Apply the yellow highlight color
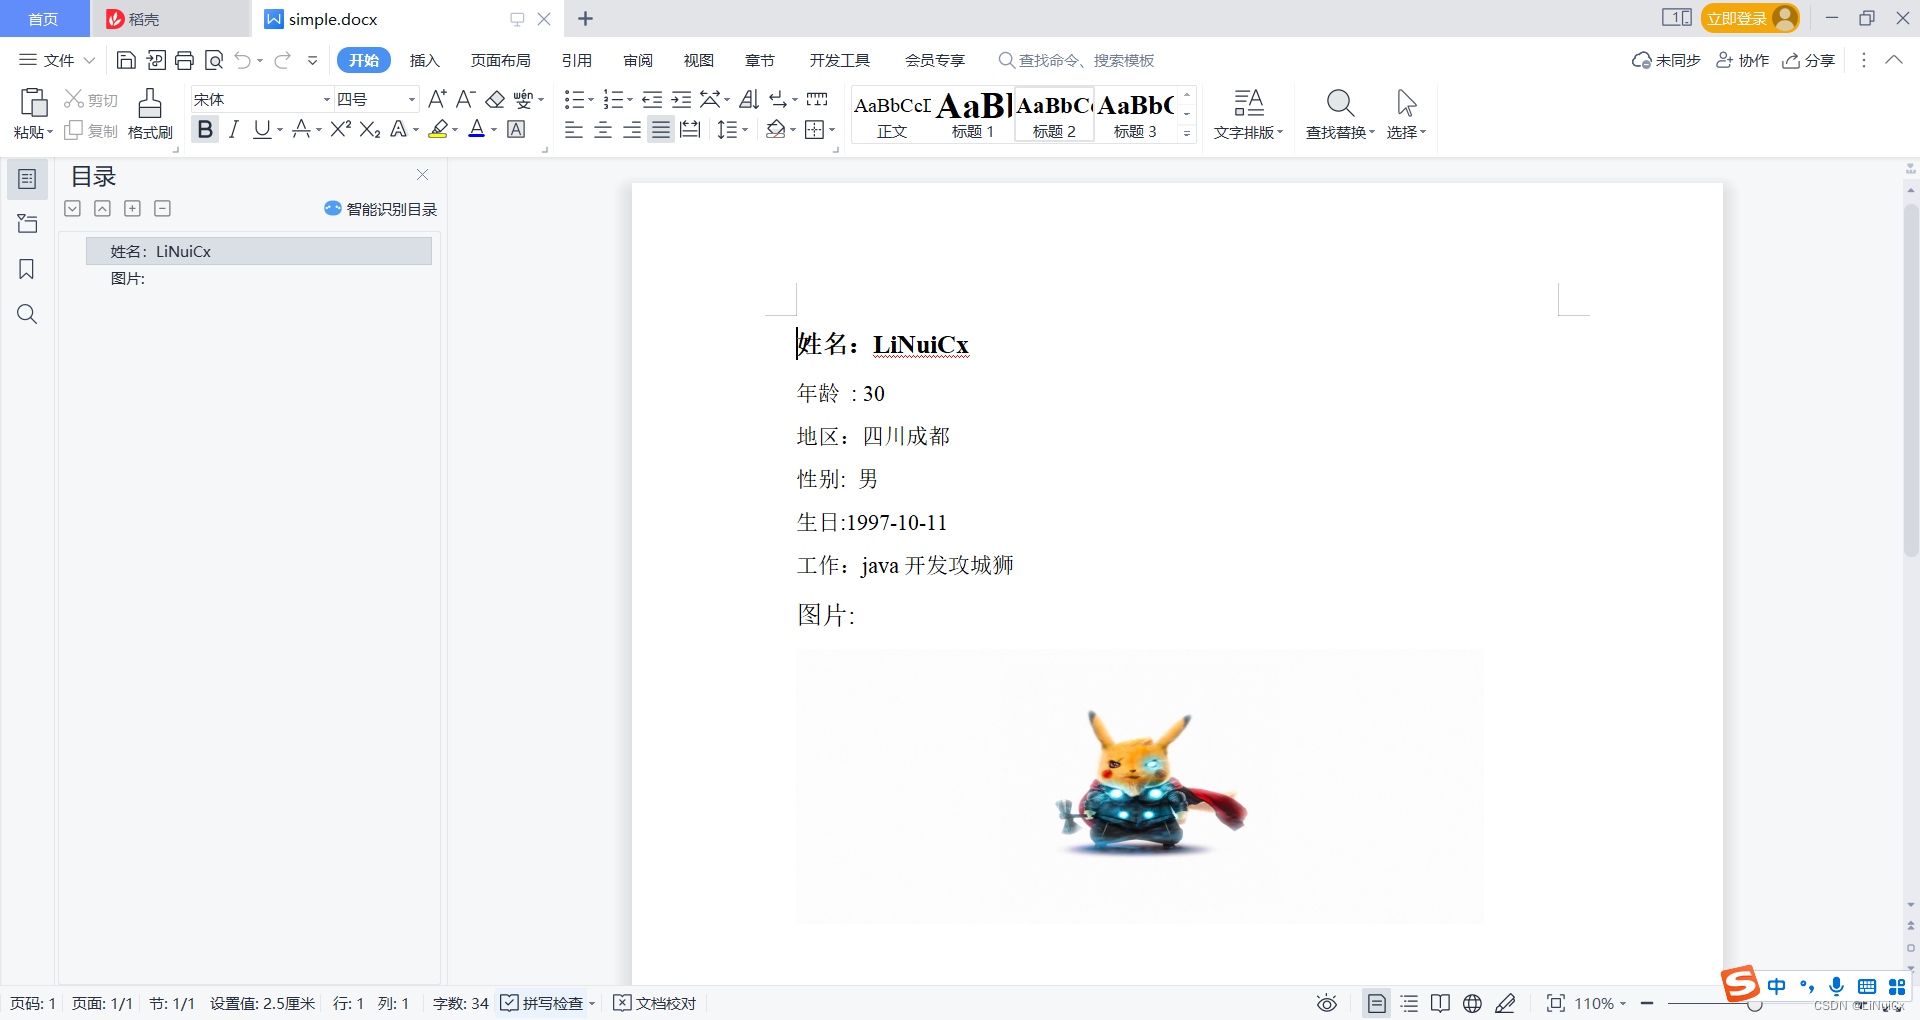Screen dimensions: 1920x1020 pos(438,129)
